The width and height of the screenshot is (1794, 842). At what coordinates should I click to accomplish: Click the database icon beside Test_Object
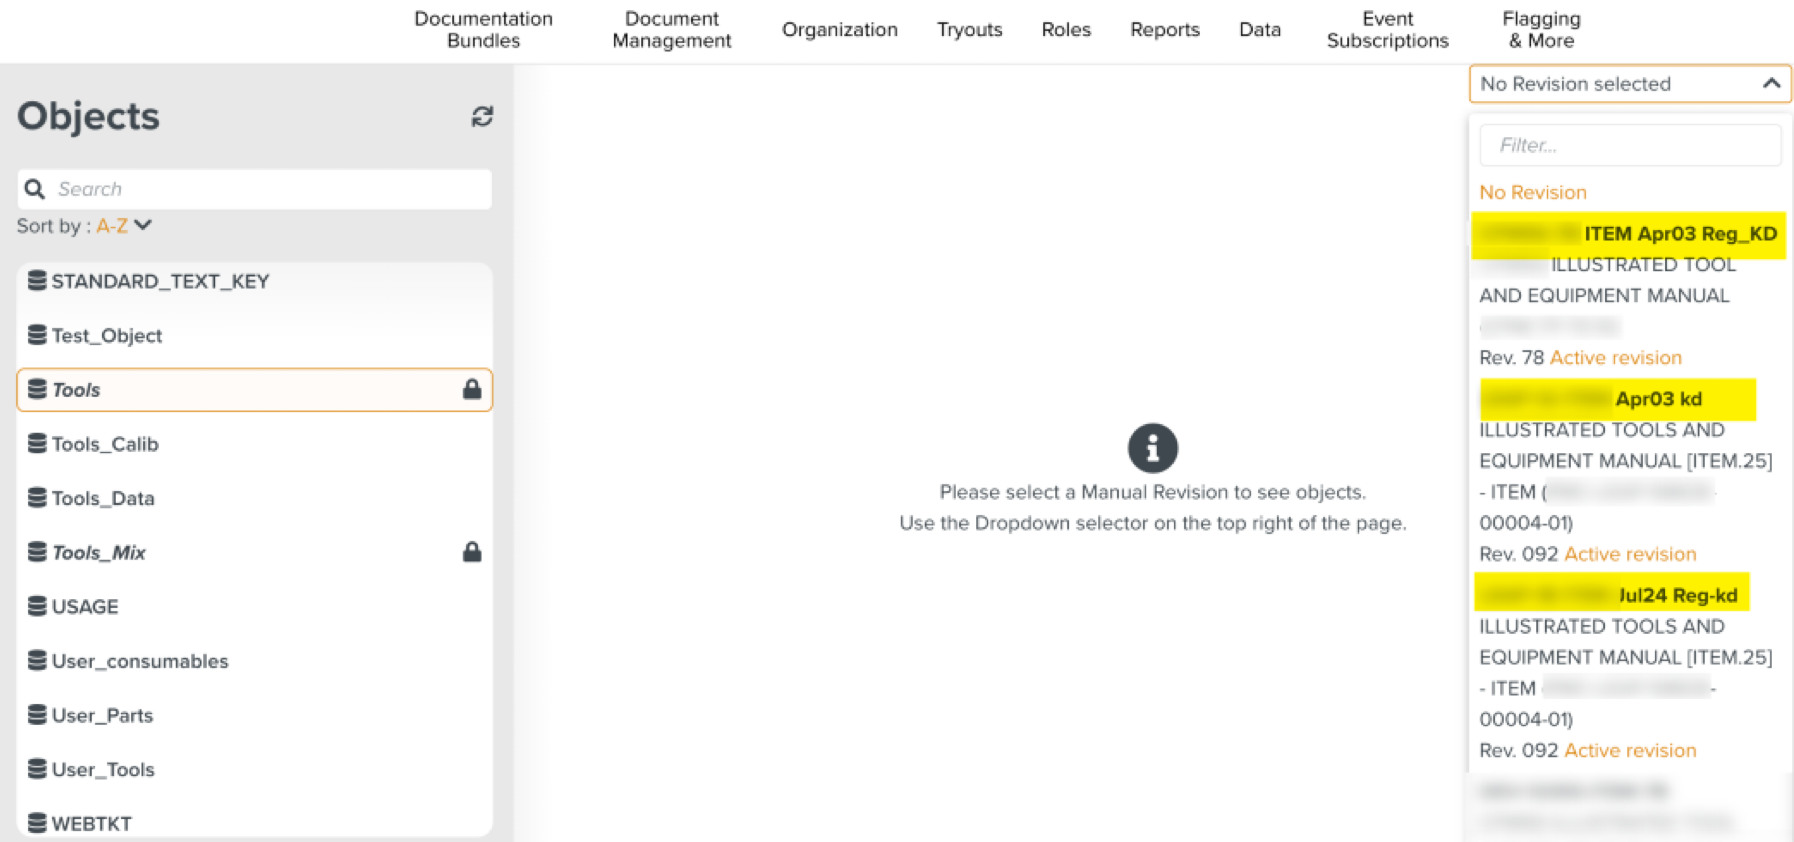[37, 335]
